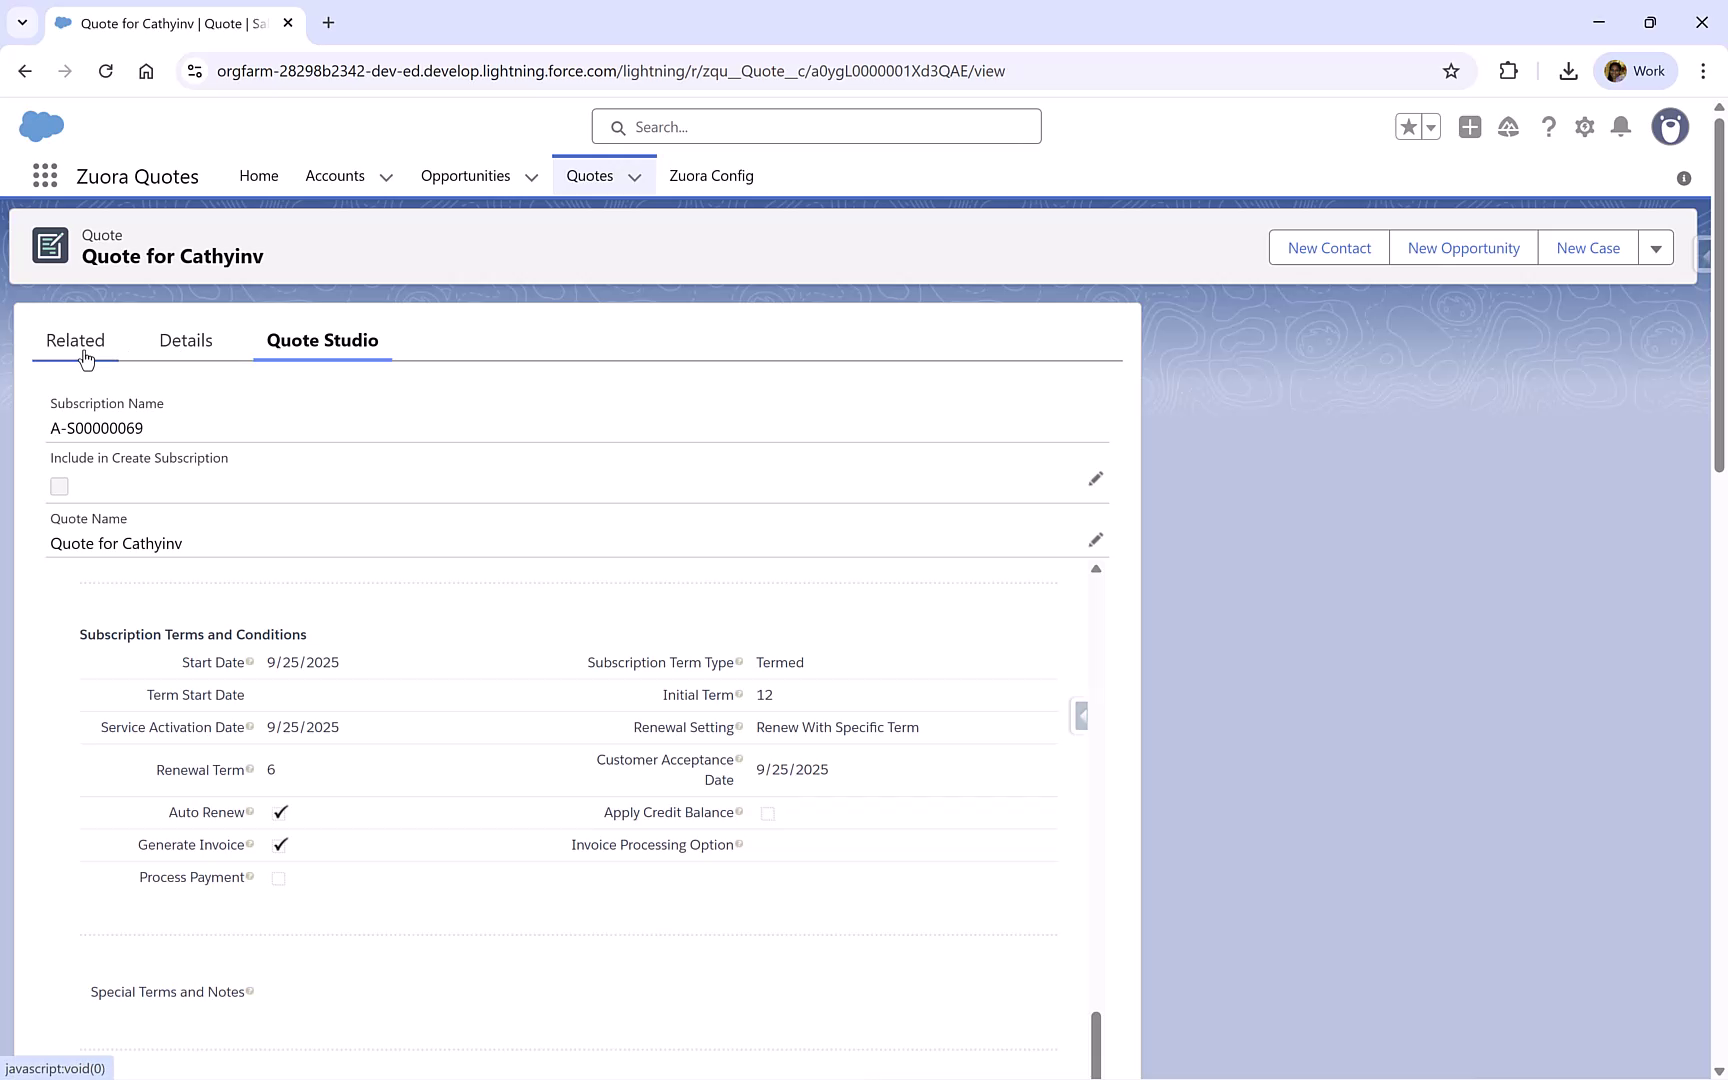Open the Salesforce App Launcher waffle icon
This screenshot has width=1728, height=1080.
(x=44, y=175)
